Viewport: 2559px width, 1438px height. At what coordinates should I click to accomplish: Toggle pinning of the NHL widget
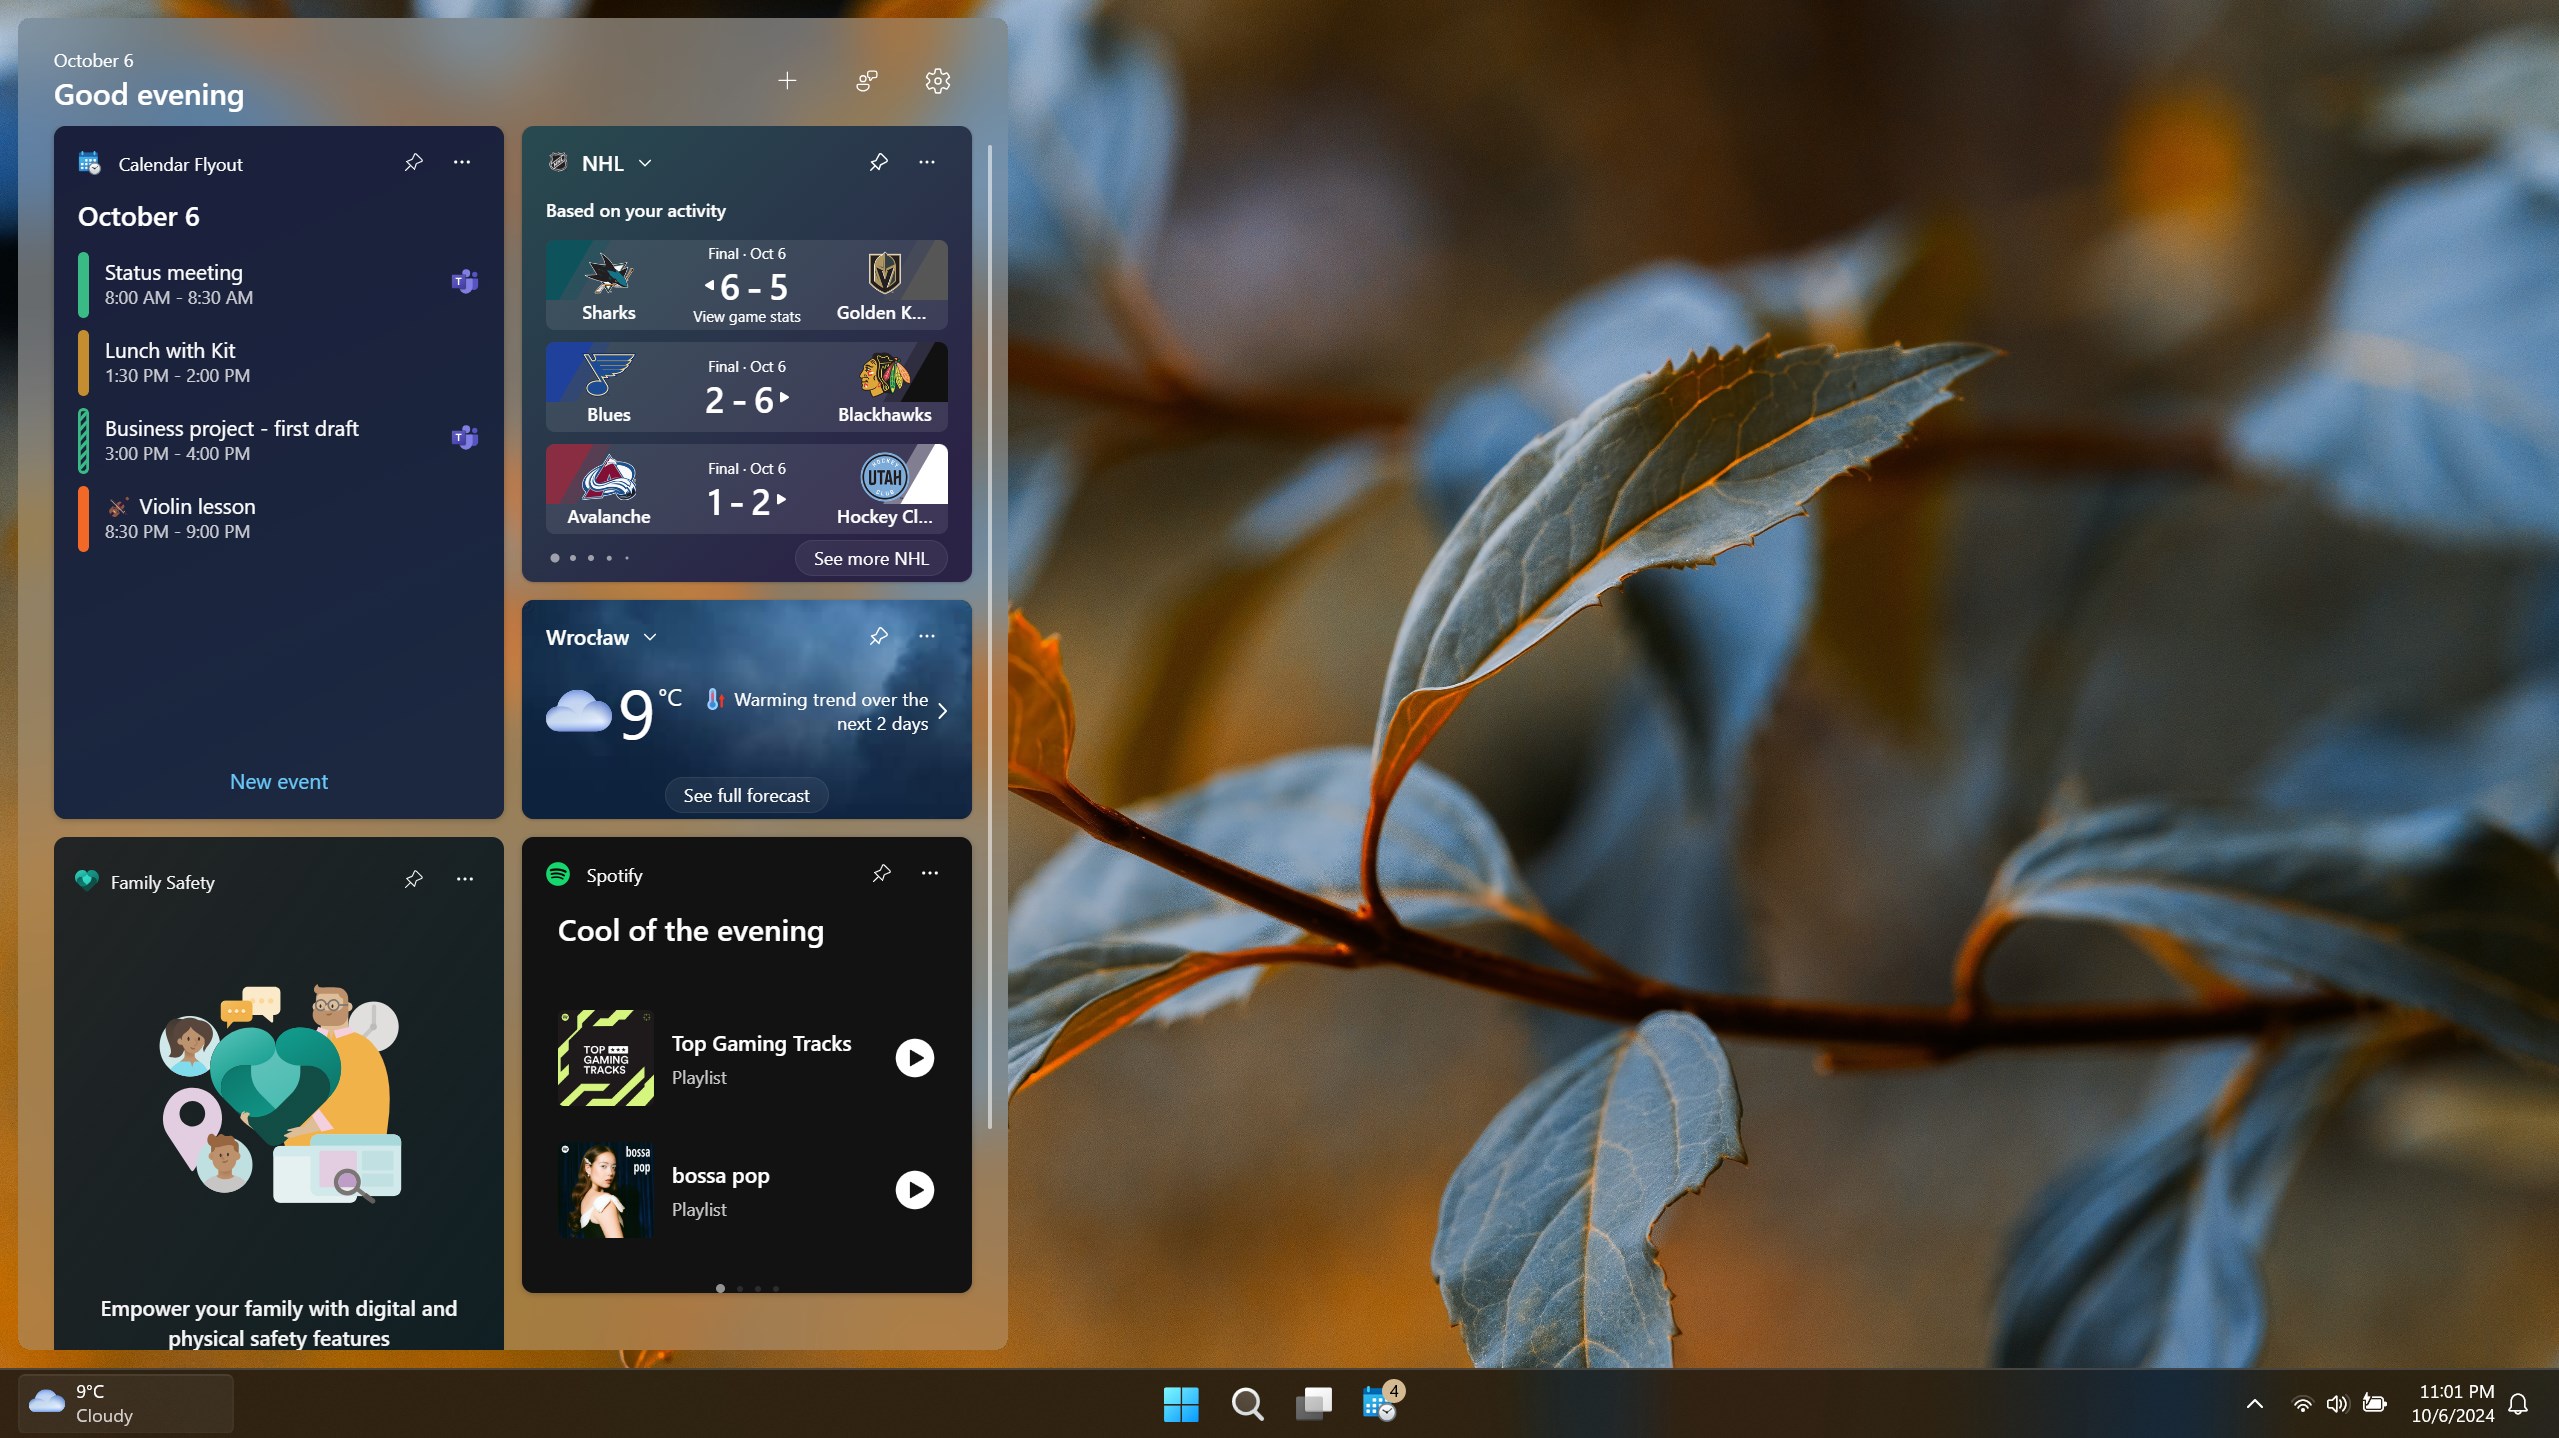point(877,161)
